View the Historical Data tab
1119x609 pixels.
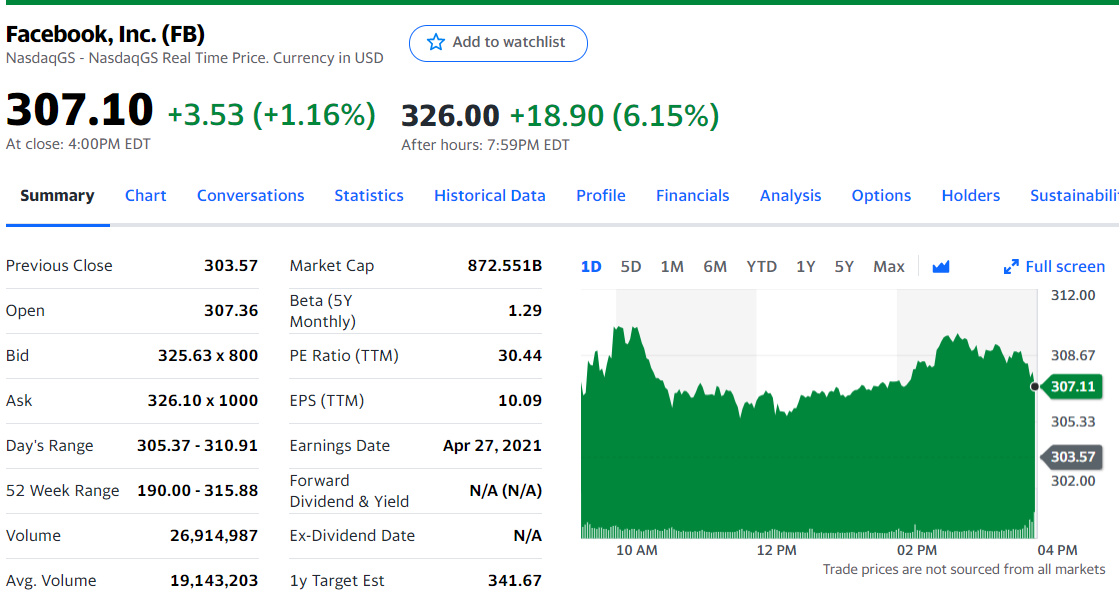point(490,196)
